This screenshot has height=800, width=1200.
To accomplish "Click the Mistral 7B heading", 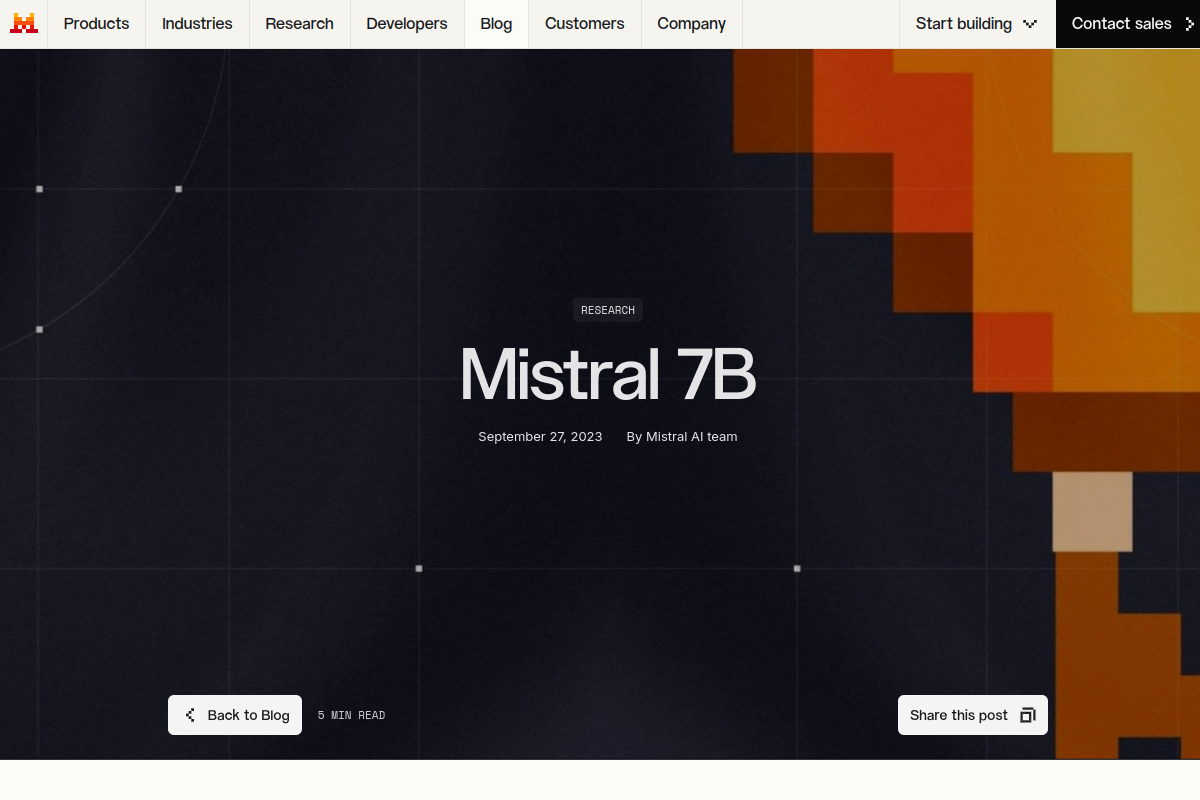I will [x=607, y=375].
